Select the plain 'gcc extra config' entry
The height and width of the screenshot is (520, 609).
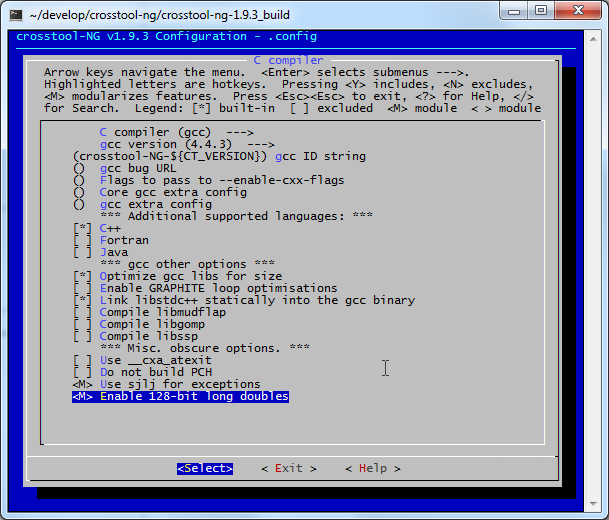point(143,205)
